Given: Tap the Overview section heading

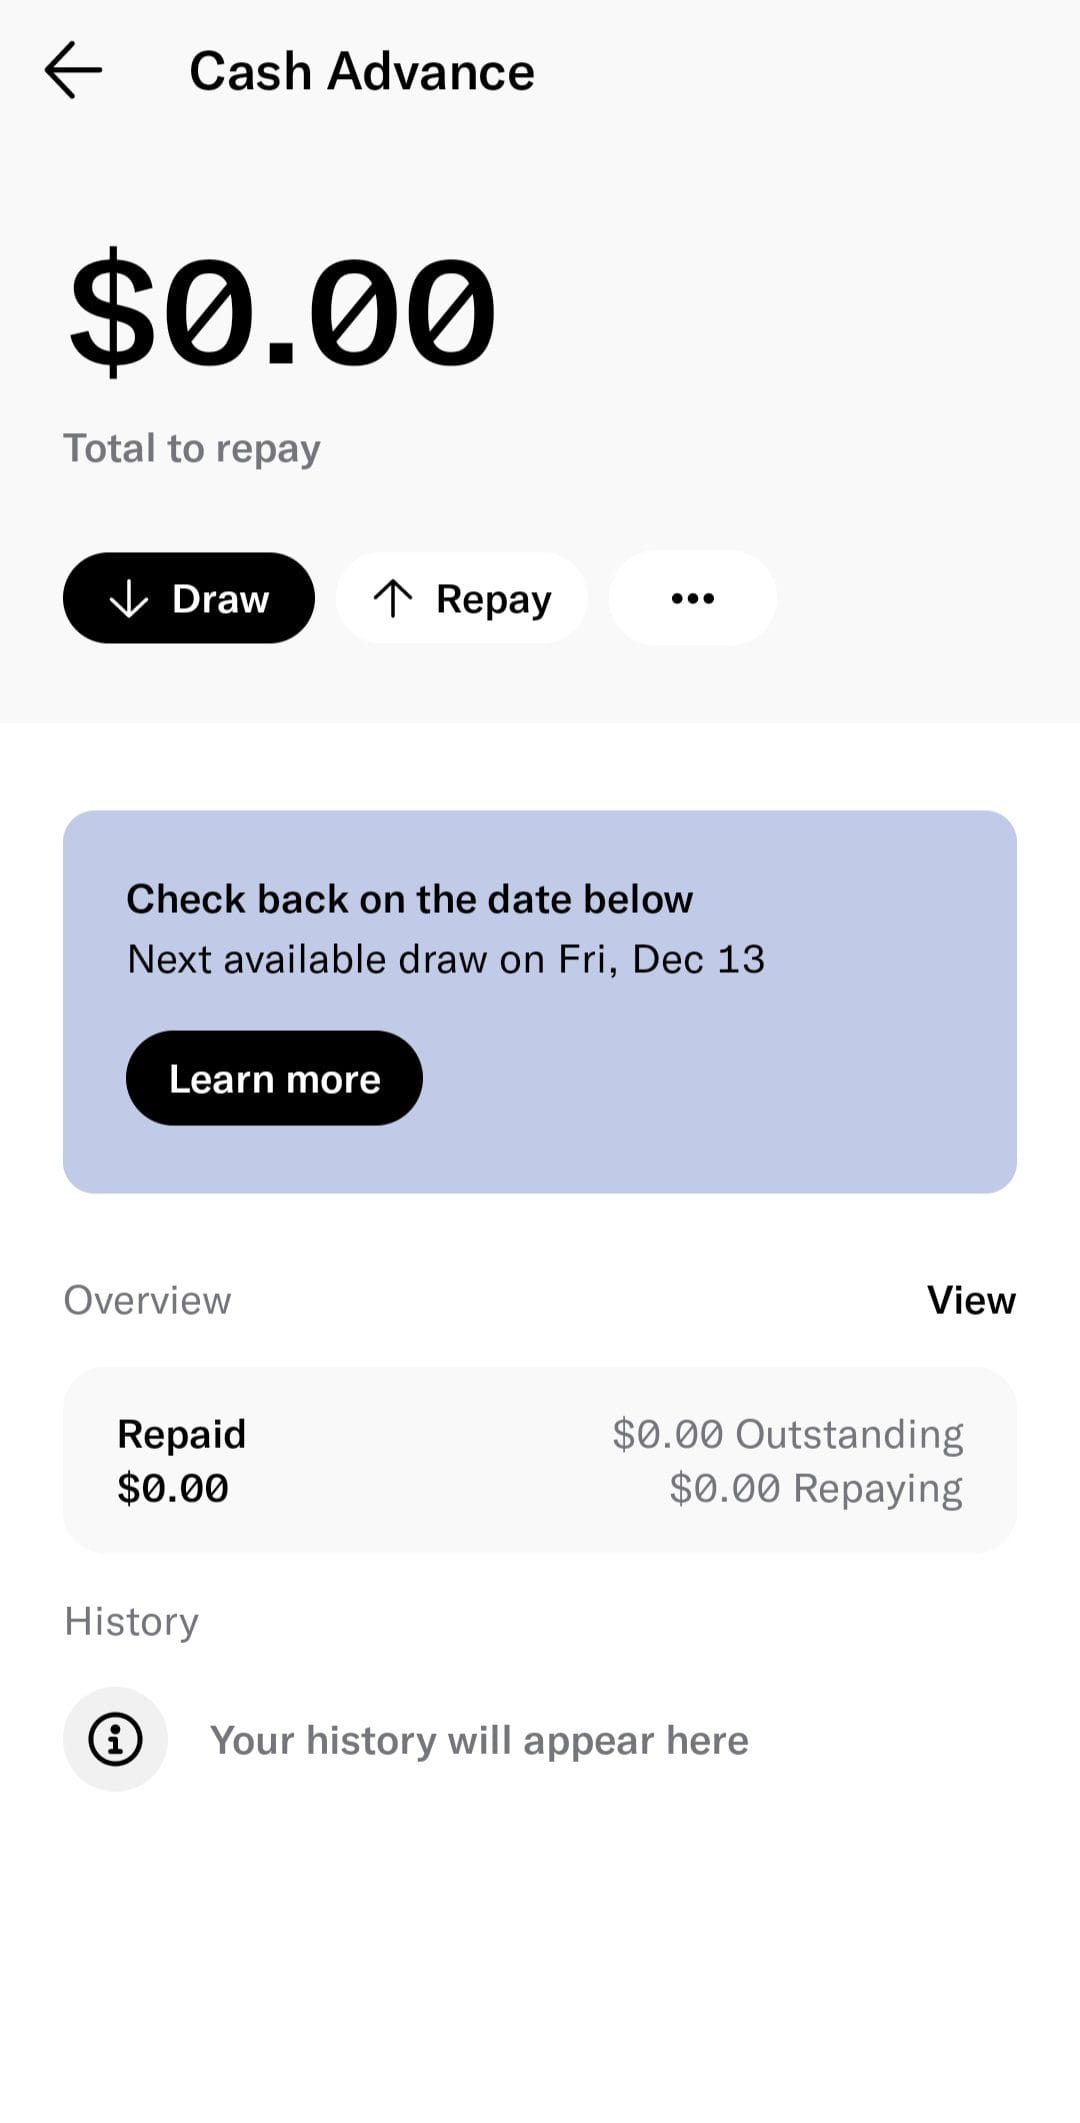Looking at the screenshot, I should [x=147, y=1300].
